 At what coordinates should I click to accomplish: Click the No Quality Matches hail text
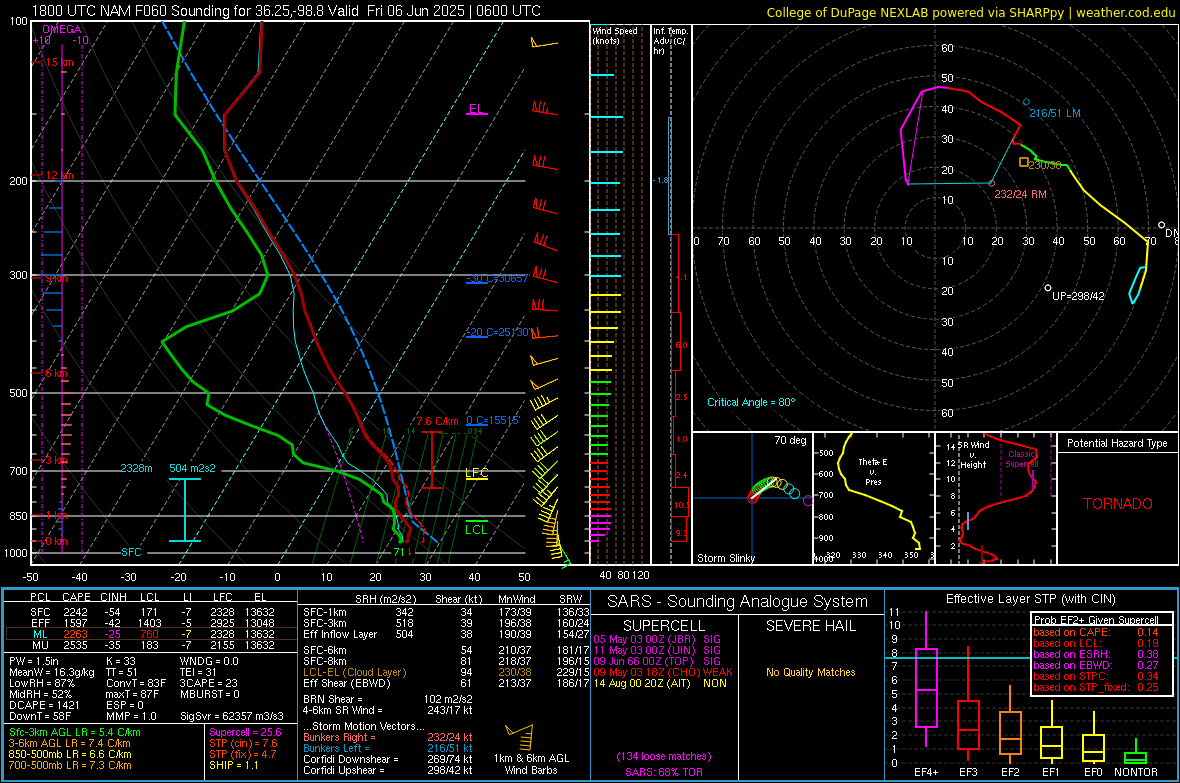[810, 672]
